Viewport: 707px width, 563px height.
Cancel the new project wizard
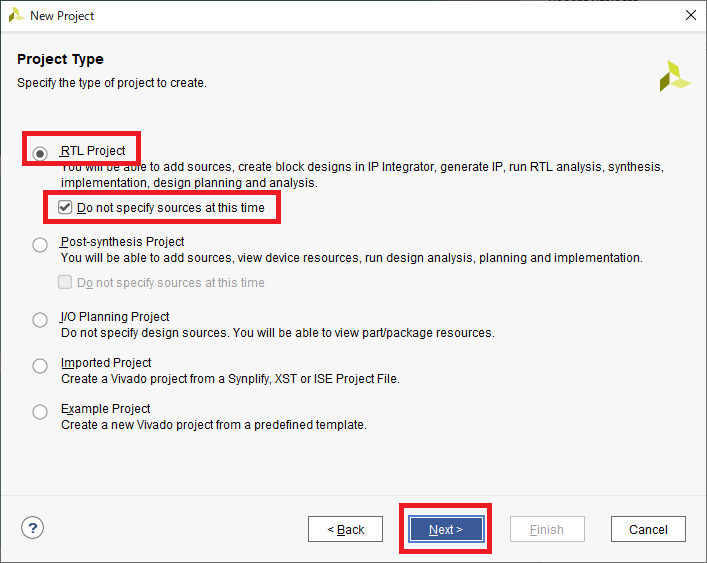click(648, 529)
